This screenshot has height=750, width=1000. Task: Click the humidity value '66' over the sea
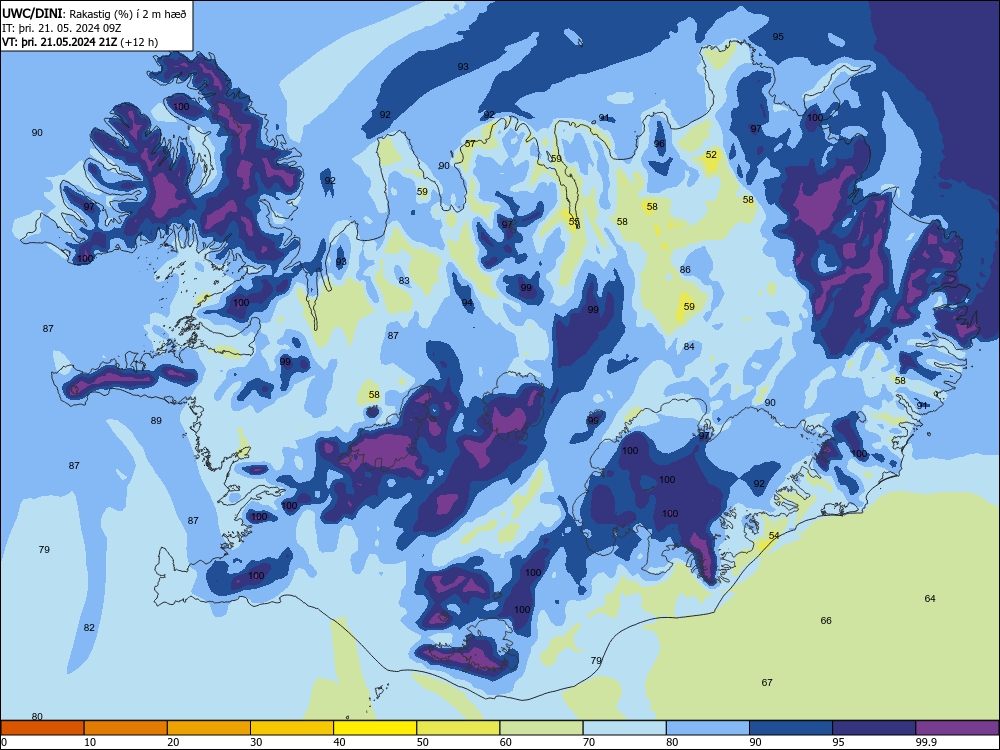[826, 621]
